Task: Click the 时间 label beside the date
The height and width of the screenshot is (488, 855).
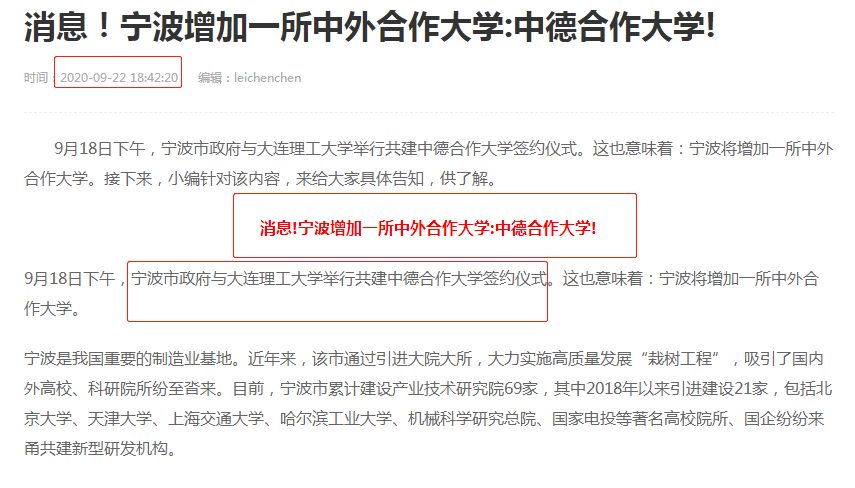Action: click(x=36, y=77)
